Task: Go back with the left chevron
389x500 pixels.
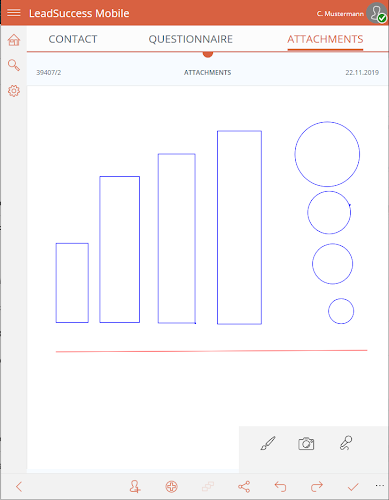Action: click(19, 487)
